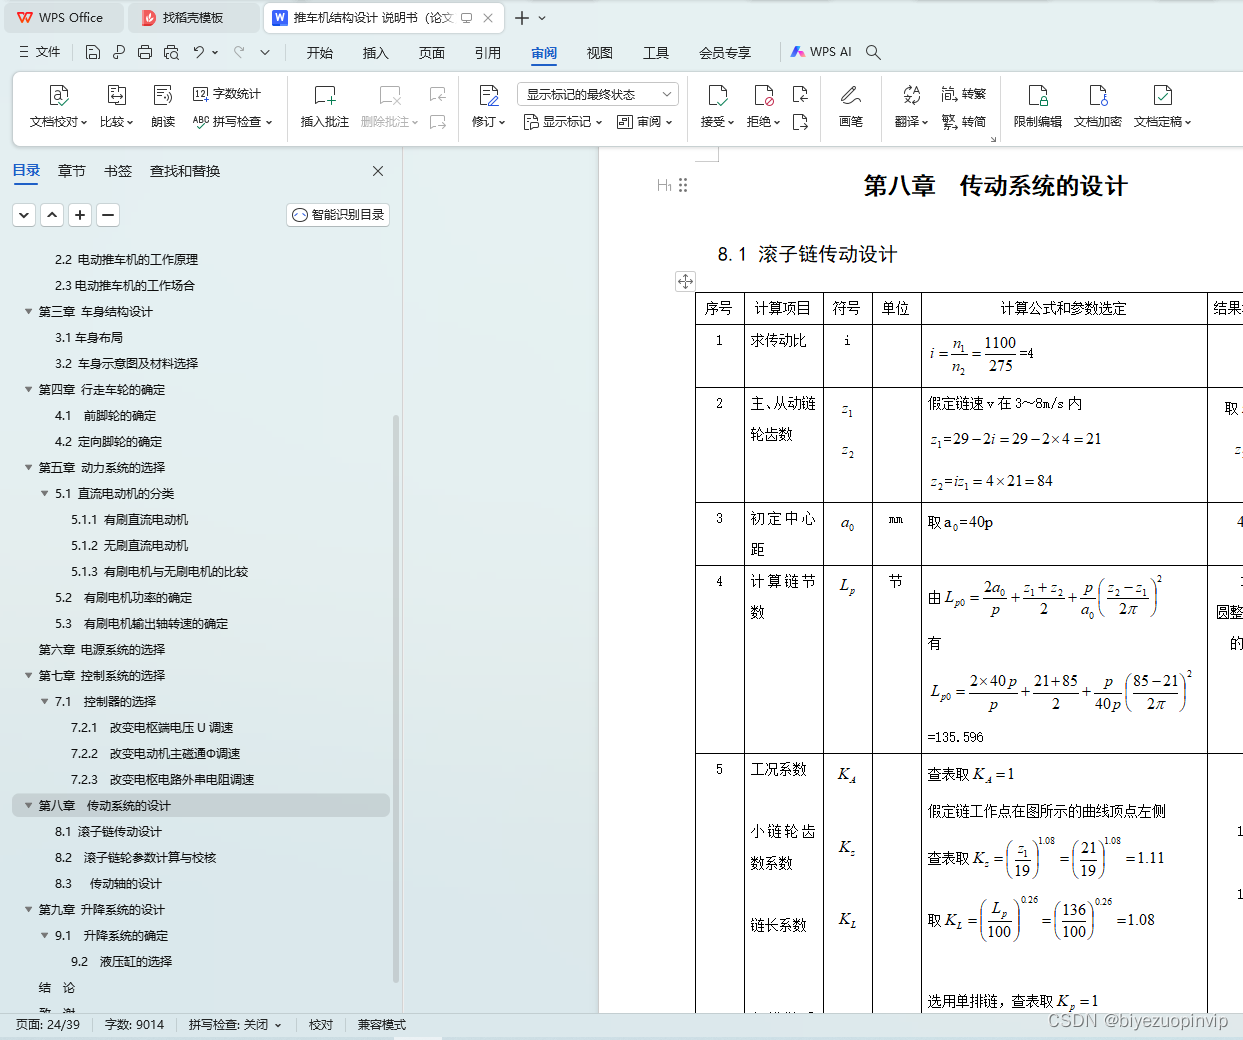Close the navigation pane
Screen dimensions: 1243x1040
(x=378, y=171)
